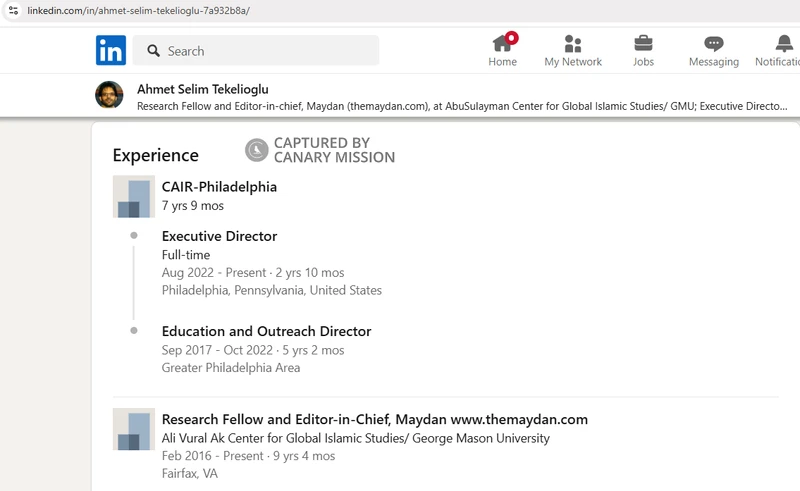Open the Notifications bell icon
Viewport: 800px width, 491px height.
[784, 43]
